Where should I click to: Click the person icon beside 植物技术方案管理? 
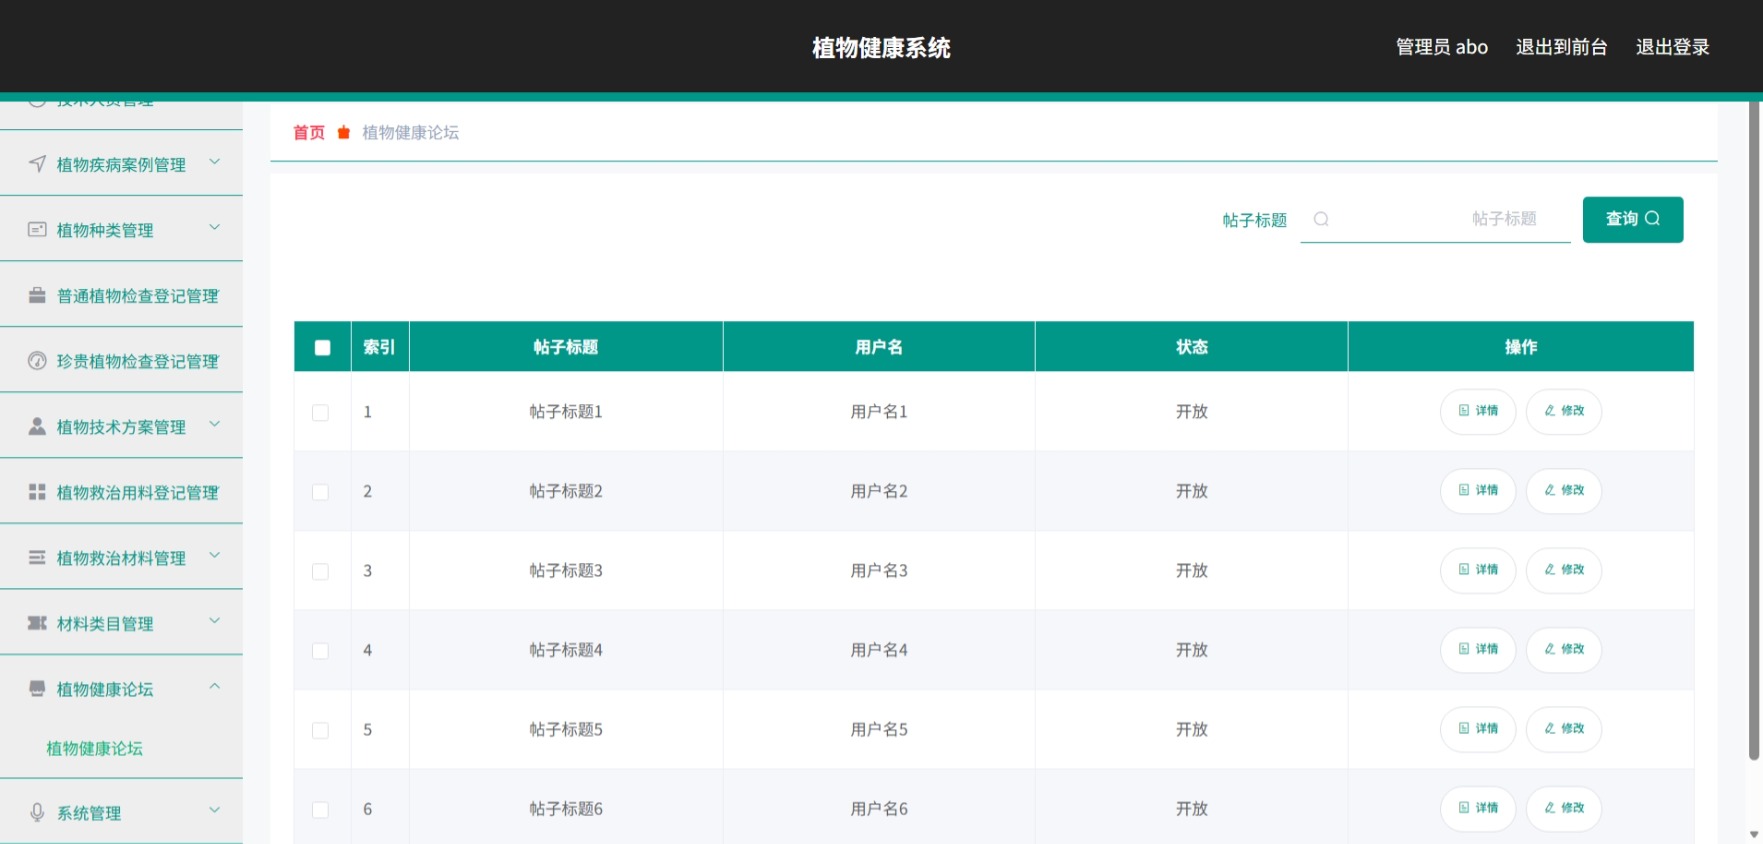pyautogui.click(x=37, y=426)
